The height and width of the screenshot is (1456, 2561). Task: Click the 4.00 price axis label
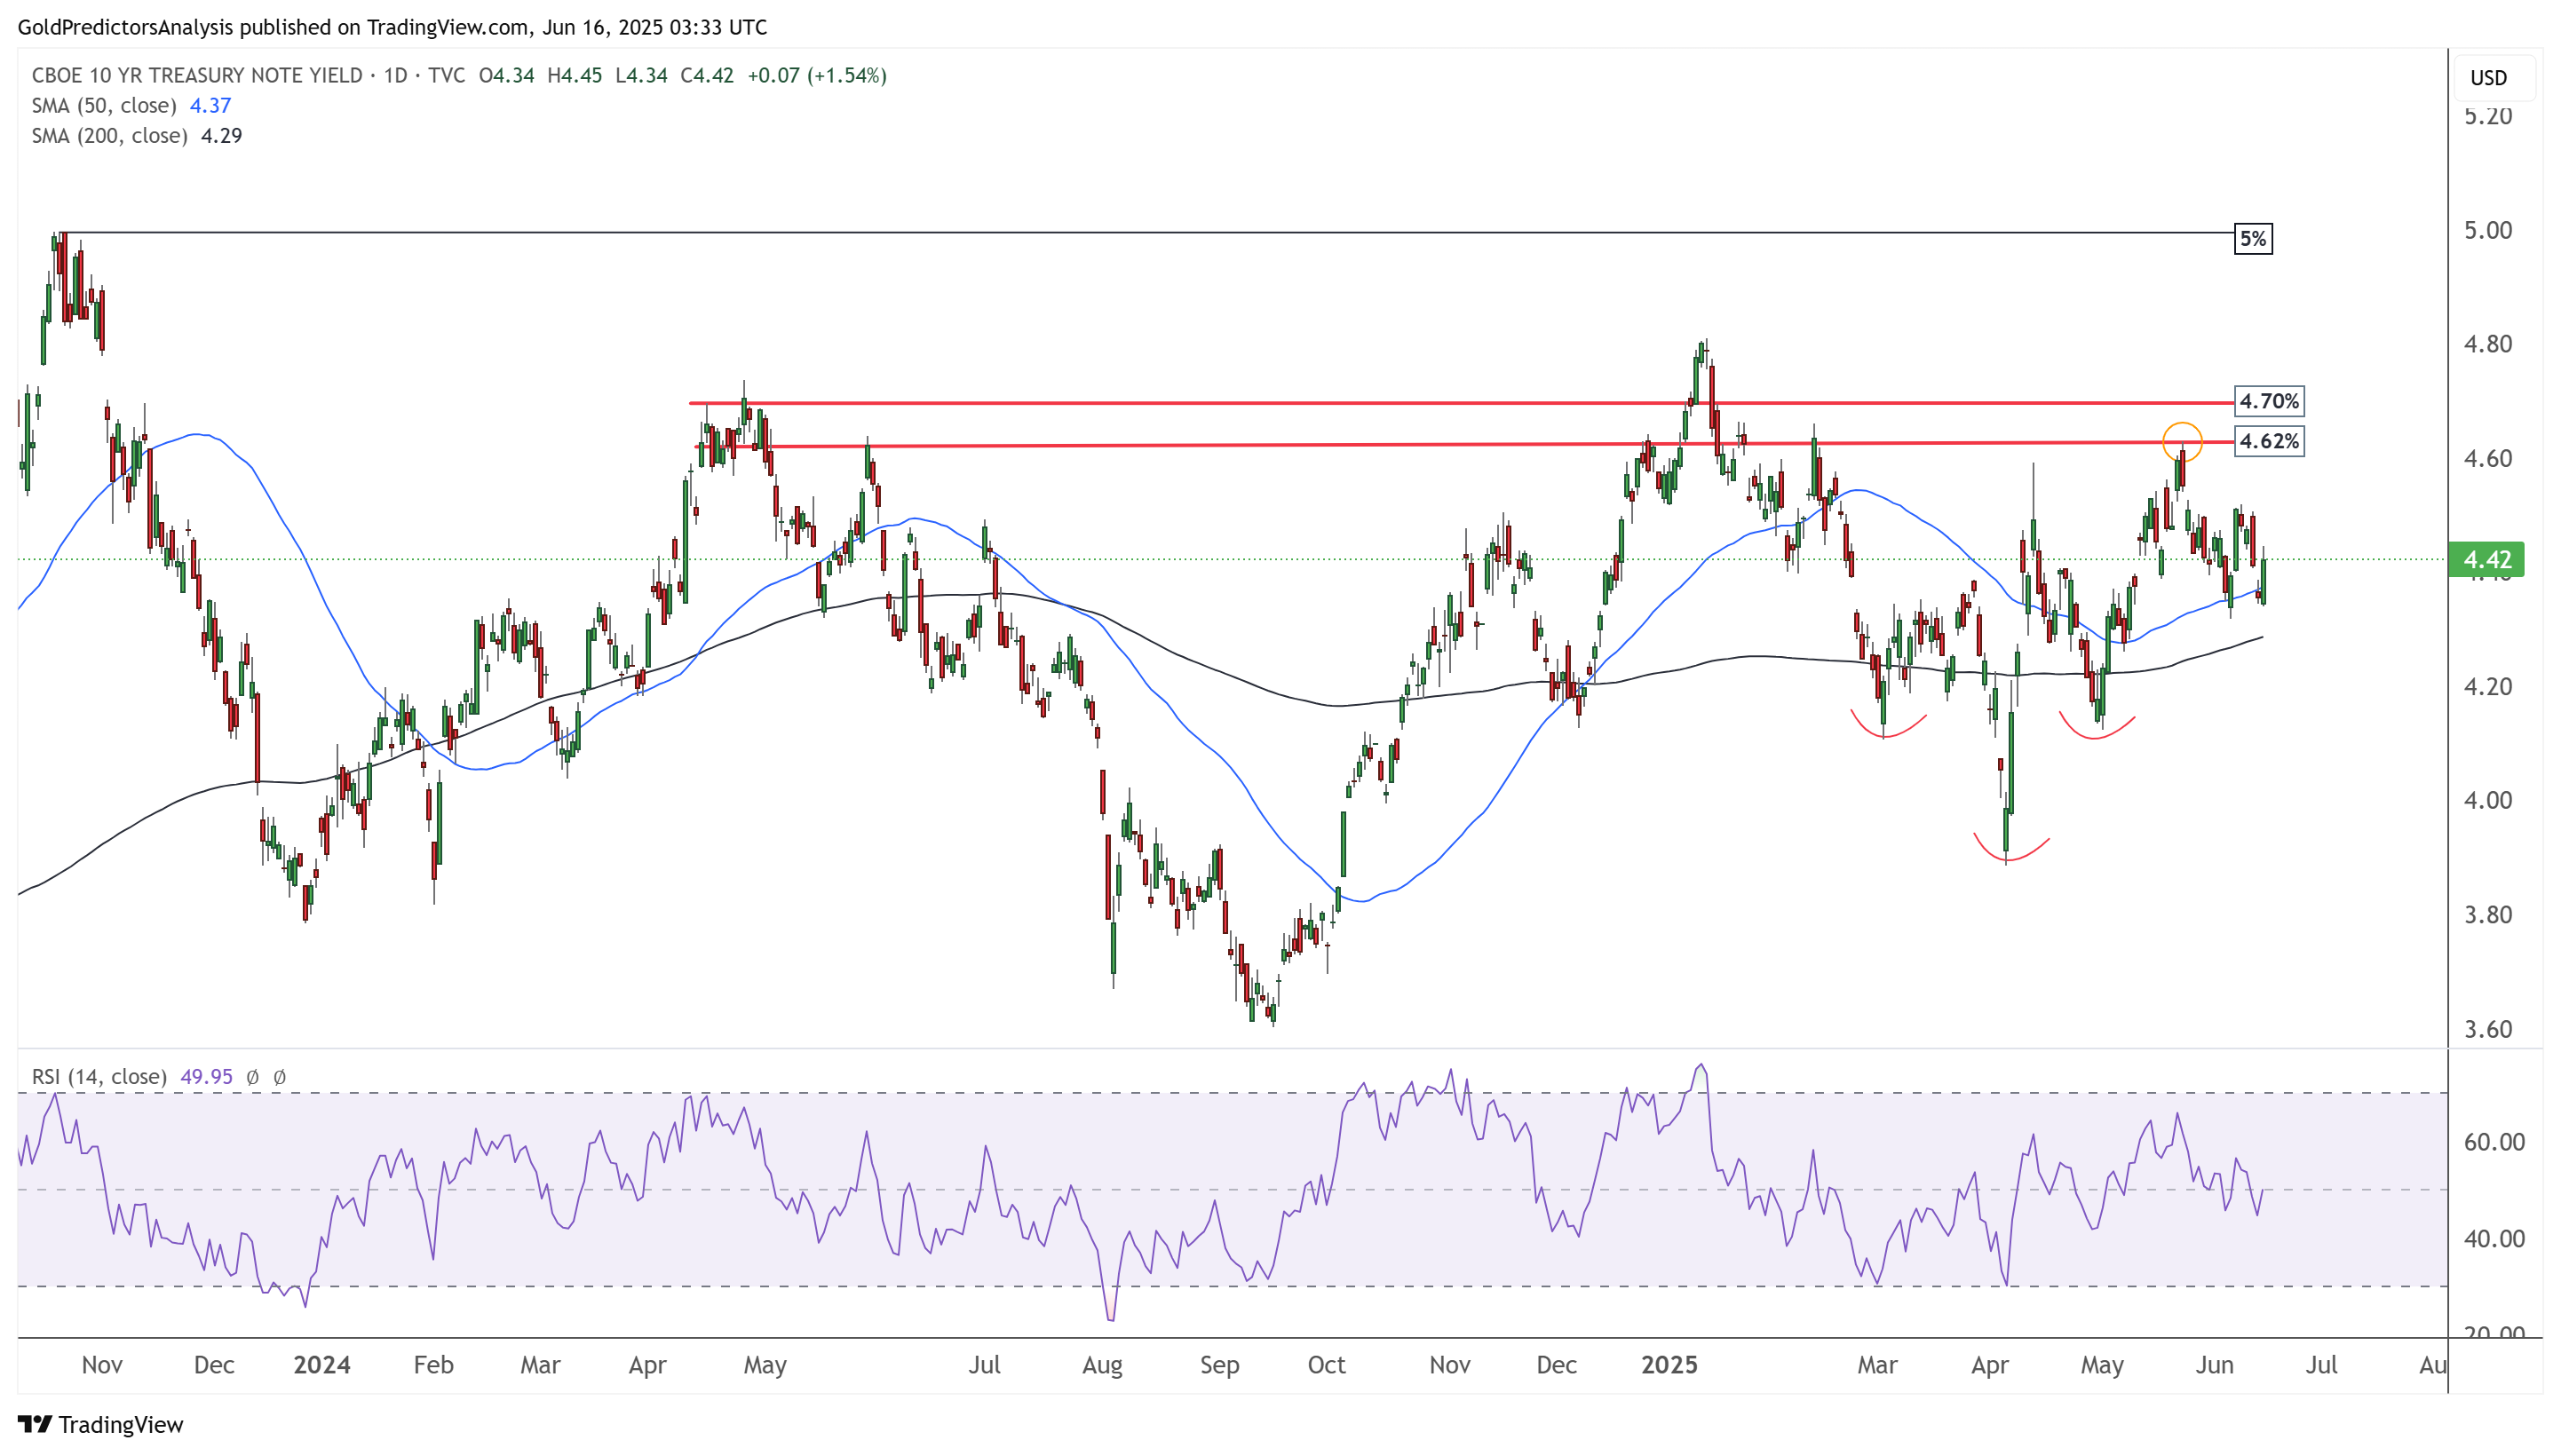click(x=2488, y=800)
